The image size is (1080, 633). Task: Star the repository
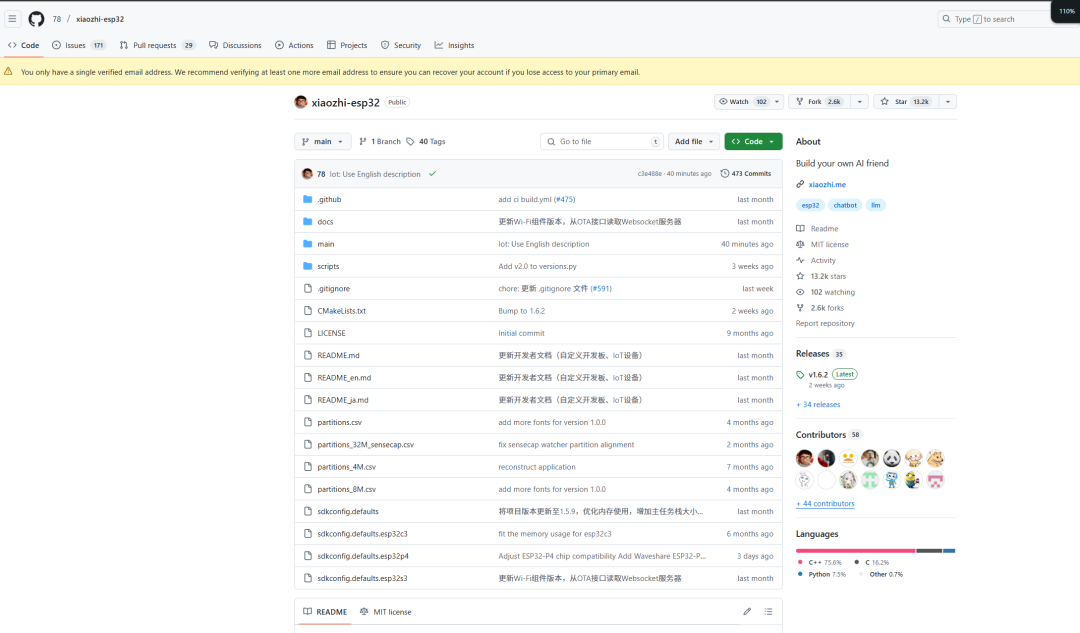coord(905,101)
